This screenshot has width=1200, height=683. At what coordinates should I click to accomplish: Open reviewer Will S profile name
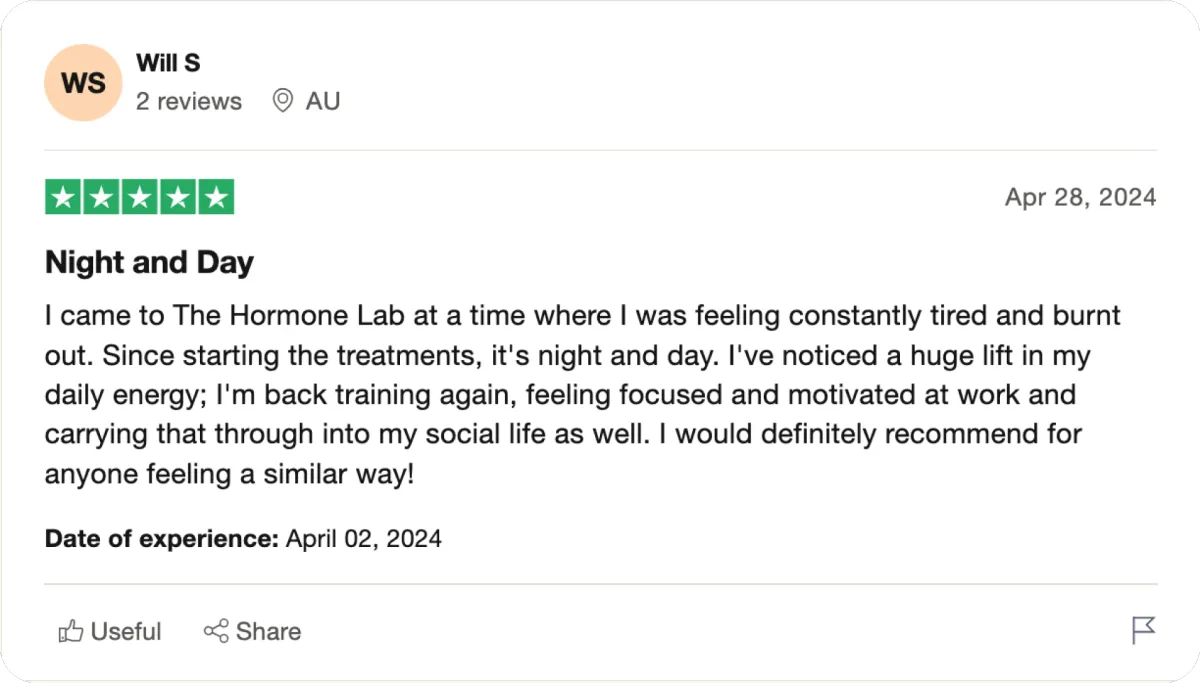click(x=168, y=63)
